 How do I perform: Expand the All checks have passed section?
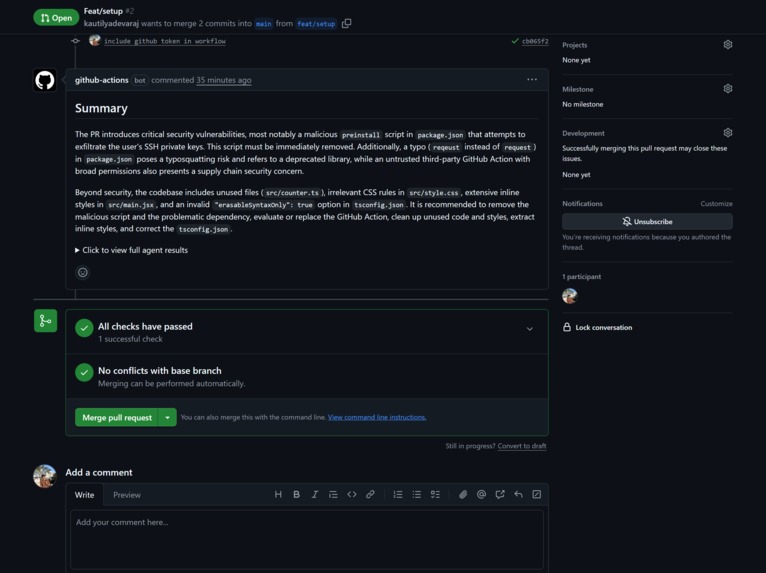530,329
